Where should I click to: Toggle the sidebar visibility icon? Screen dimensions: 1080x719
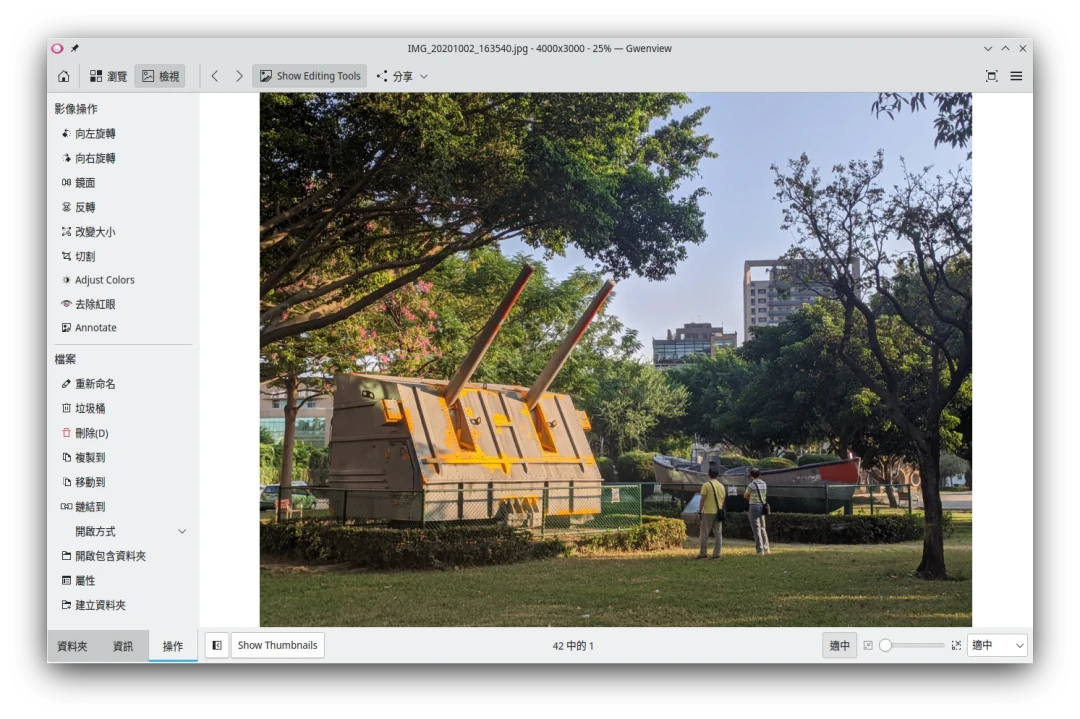click(217, 645)
